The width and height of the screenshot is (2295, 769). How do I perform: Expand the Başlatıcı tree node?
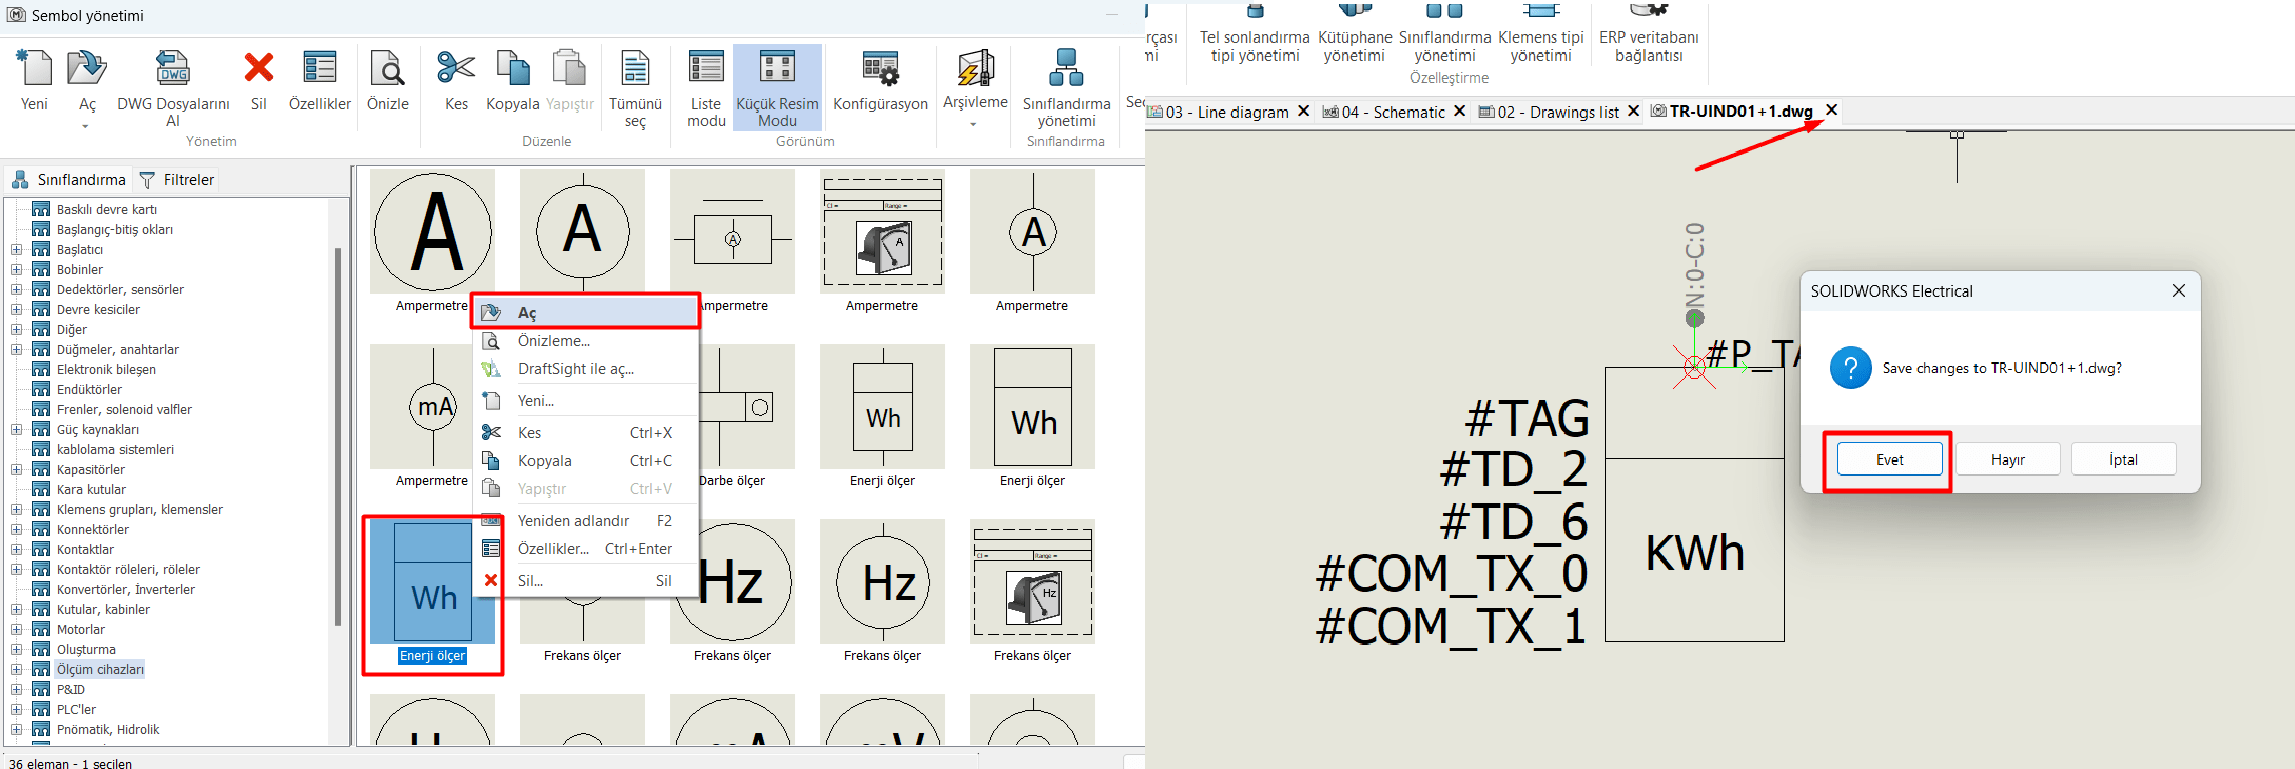(x=16, y=249)
